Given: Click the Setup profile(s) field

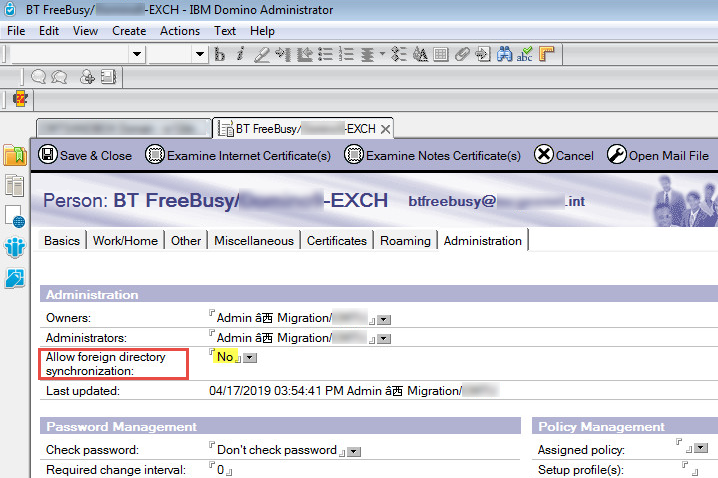Looking at the screenshot, I should [x=691, y=469].
